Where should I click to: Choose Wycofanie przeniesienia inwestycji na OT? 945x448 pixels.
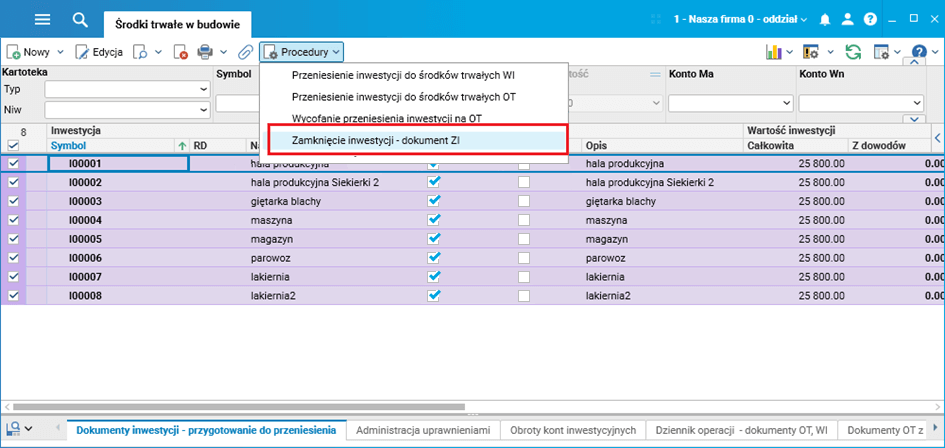click(386, 118)
